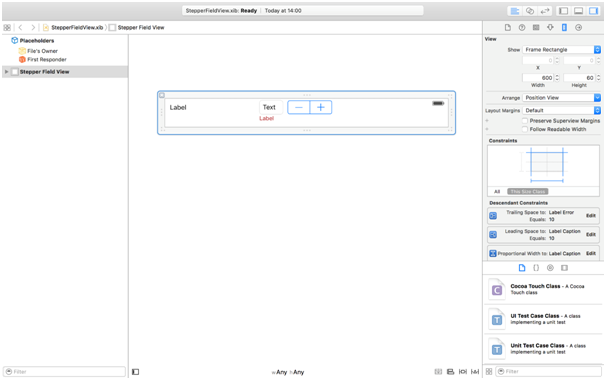Show the Object library
Screen dimensions: 606x380
550,268
